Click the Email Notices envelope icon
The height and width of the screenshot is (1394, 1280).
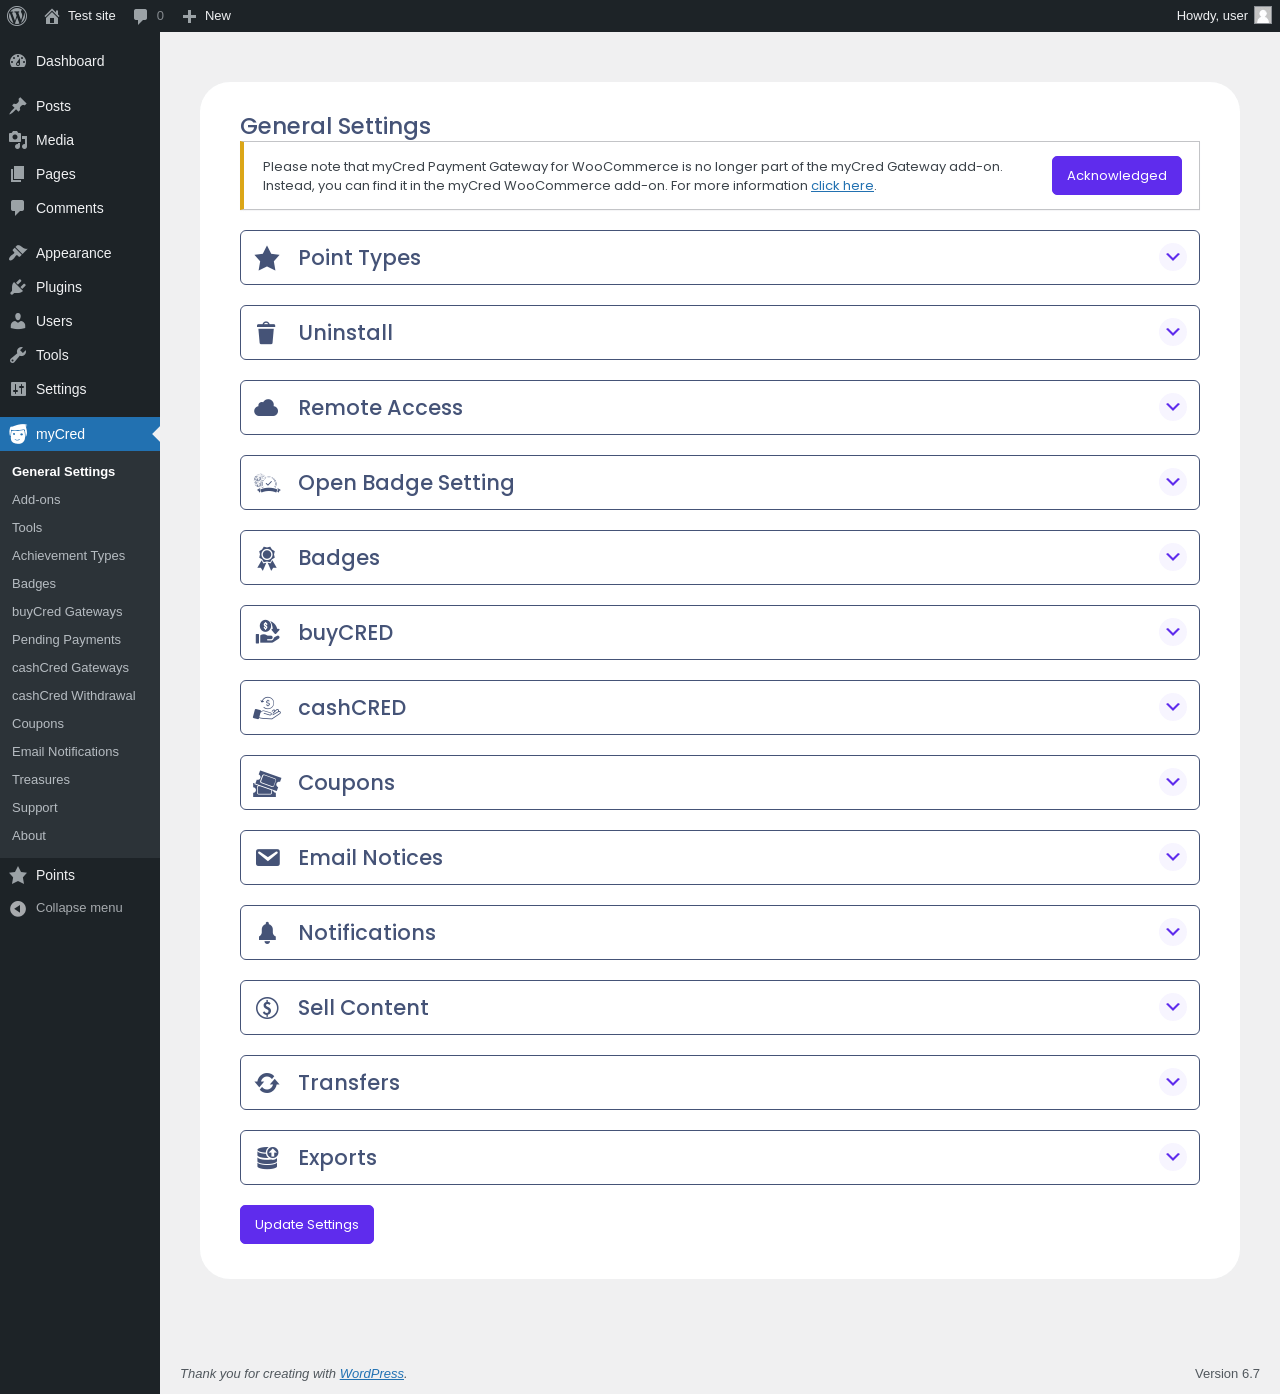[x=268, y=857]
